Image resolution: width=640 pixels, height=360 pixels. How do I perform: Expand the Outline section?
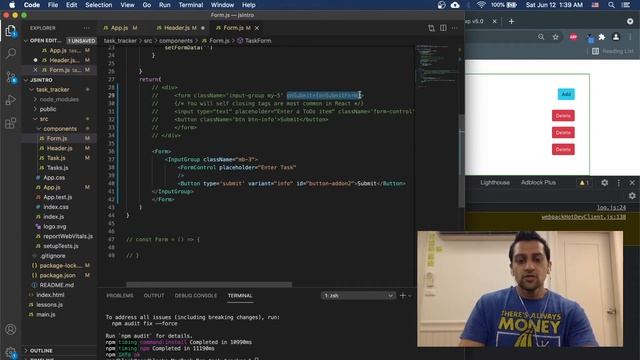point(41,351)
